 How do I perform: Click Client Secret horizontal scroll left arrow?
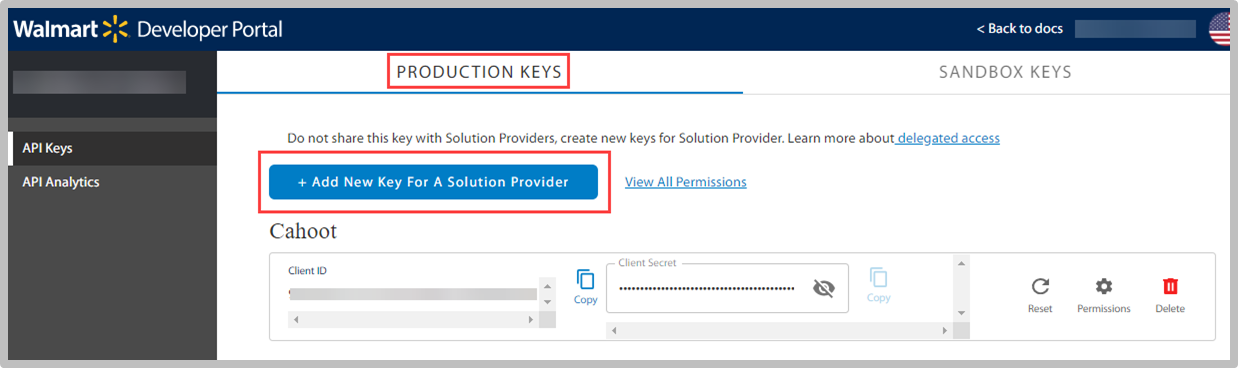pos(614,329)
